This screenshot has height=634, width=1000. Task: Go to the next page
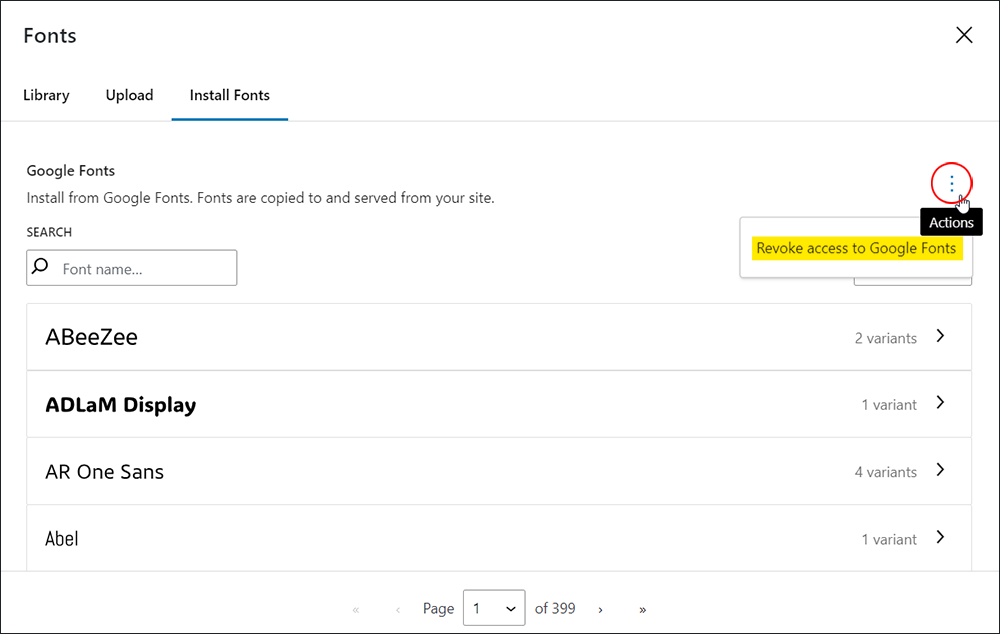[x=600, y=610]
